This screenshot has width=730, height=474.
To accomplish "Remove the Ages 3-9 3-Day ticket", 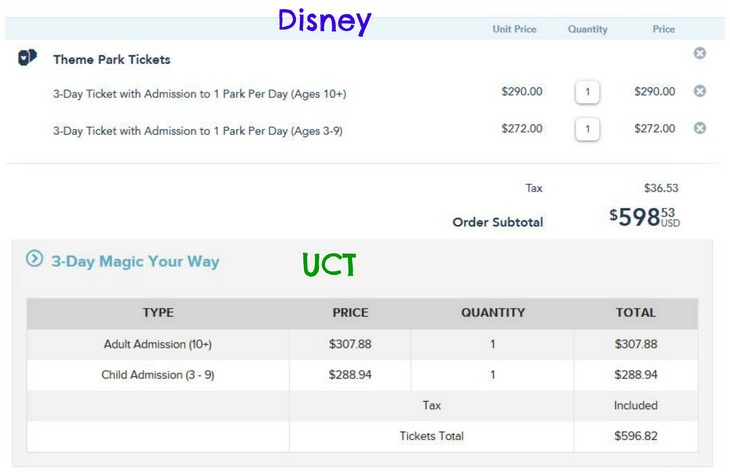I will 699,128.
